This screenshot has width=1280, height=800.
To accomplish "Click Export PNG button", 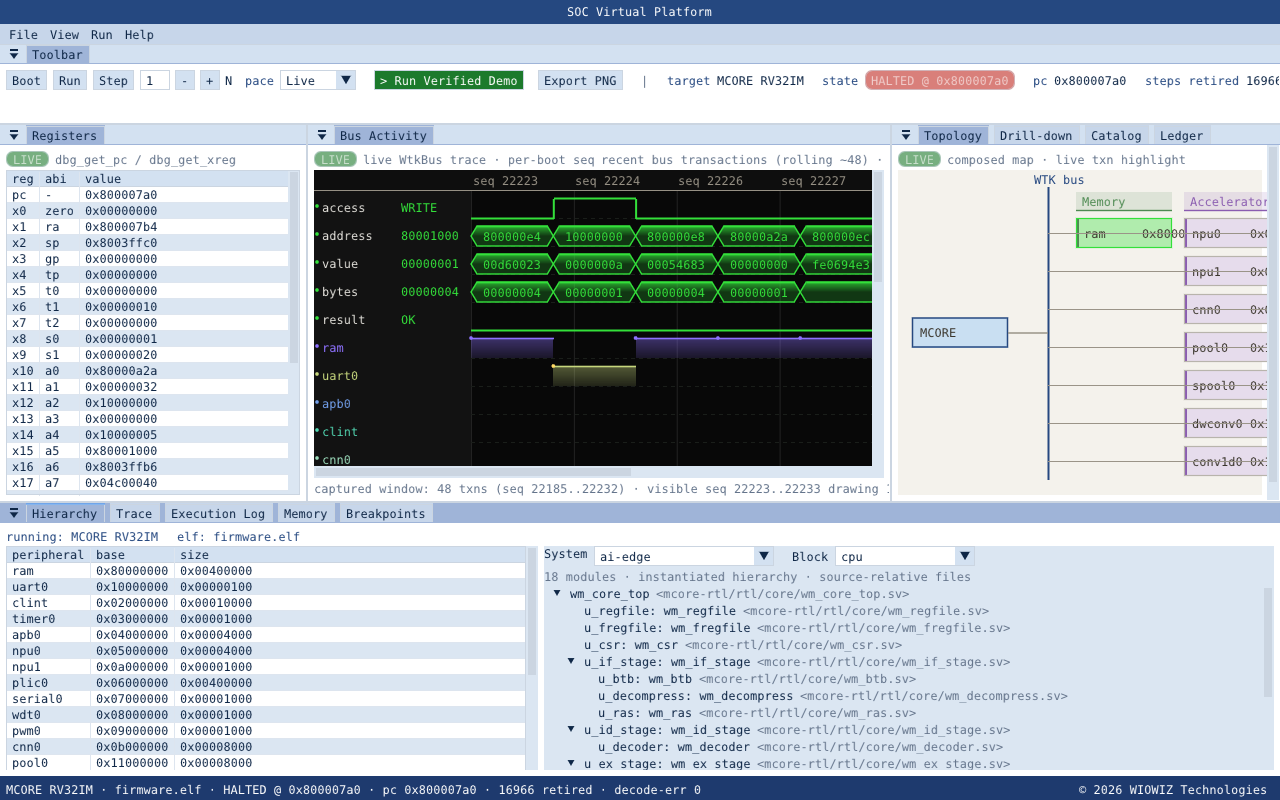I will click(580, 80).
